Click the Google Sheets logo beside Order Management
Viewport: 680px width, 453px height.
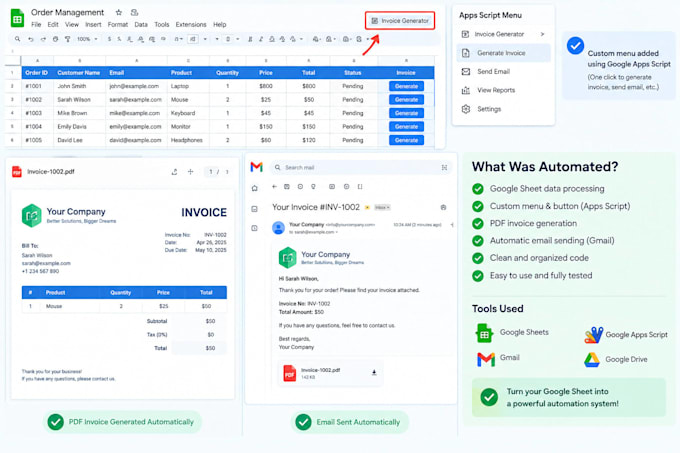point(17,18)
